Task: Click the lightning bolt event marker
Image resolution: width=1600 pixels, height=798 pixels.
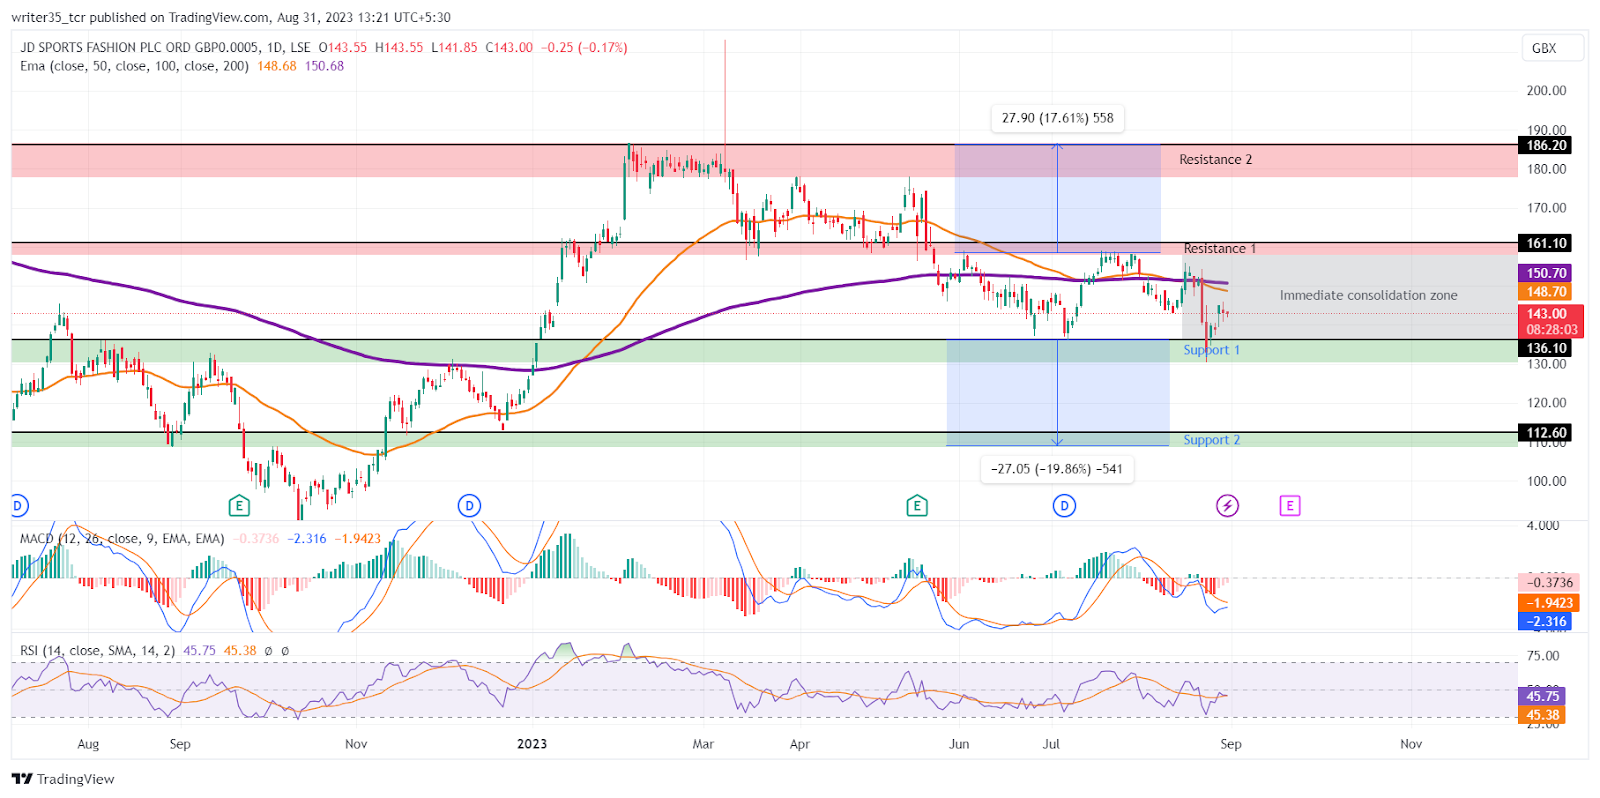Action: [x=1227, y=506]
